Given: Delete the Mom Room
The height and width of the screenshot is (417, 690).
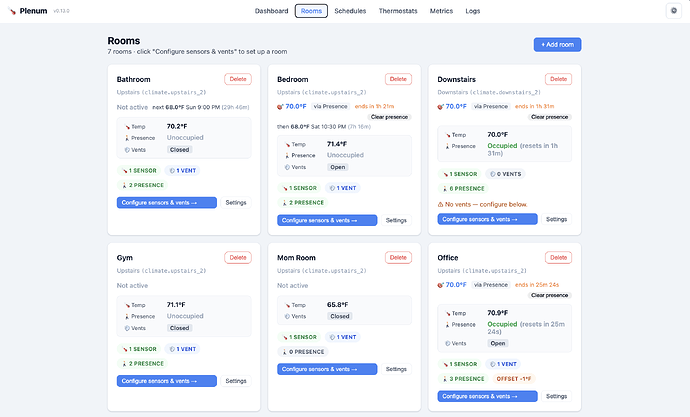Looking at the screenshot, I should point(398,258).
